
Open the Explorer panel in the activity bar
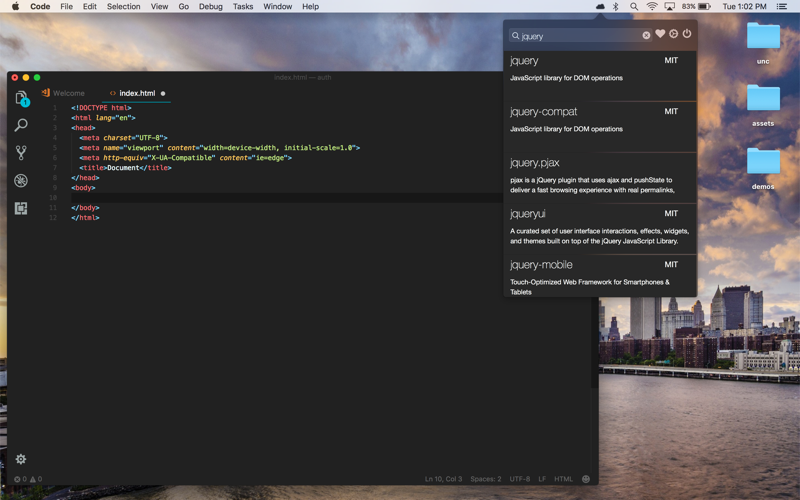point(21,98)
